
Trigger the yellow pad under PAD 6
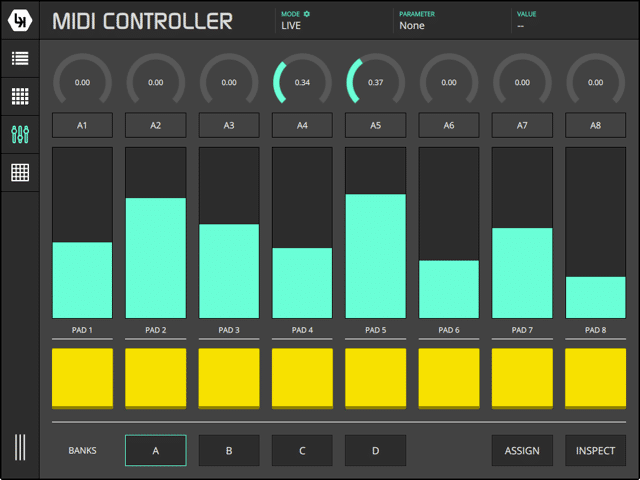tap(449, 378)
